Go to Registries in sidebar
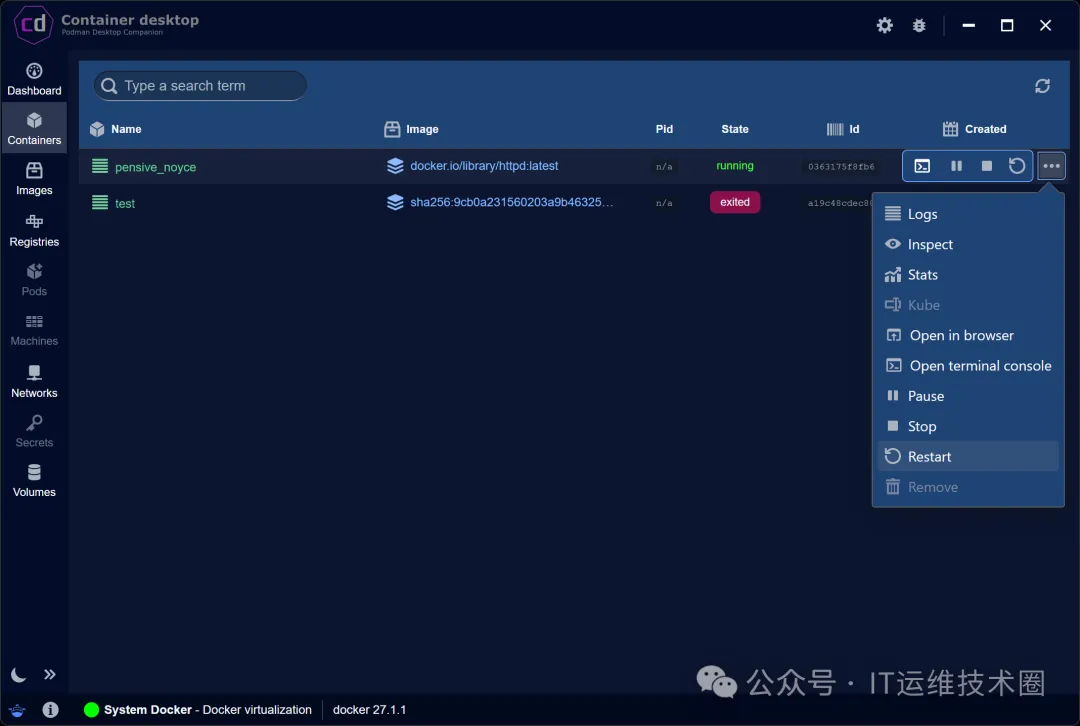The width and height of the screenshot is (1080, 726). (x=34, y=230)
